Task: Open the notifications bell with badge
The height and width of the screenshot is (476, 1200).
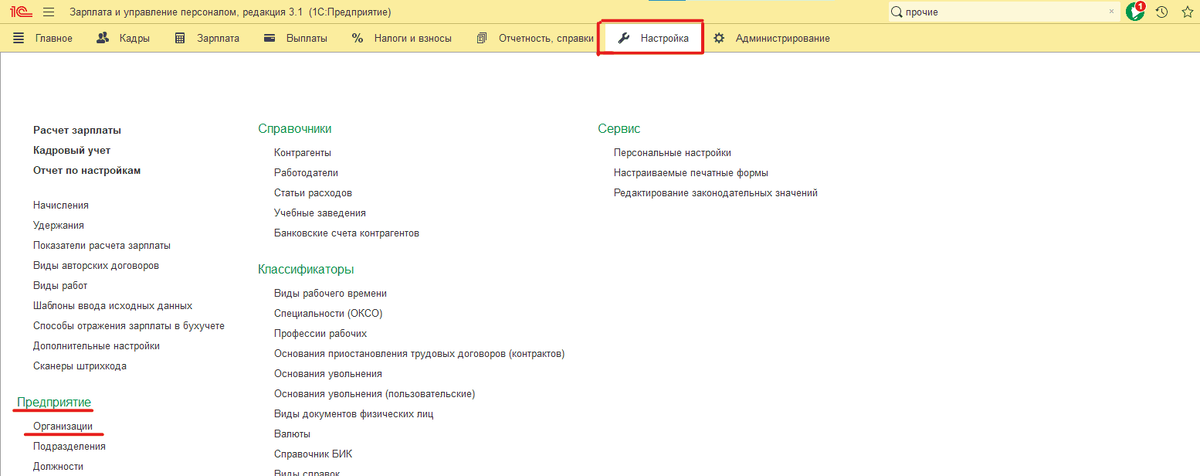Action: point(1135,12)
